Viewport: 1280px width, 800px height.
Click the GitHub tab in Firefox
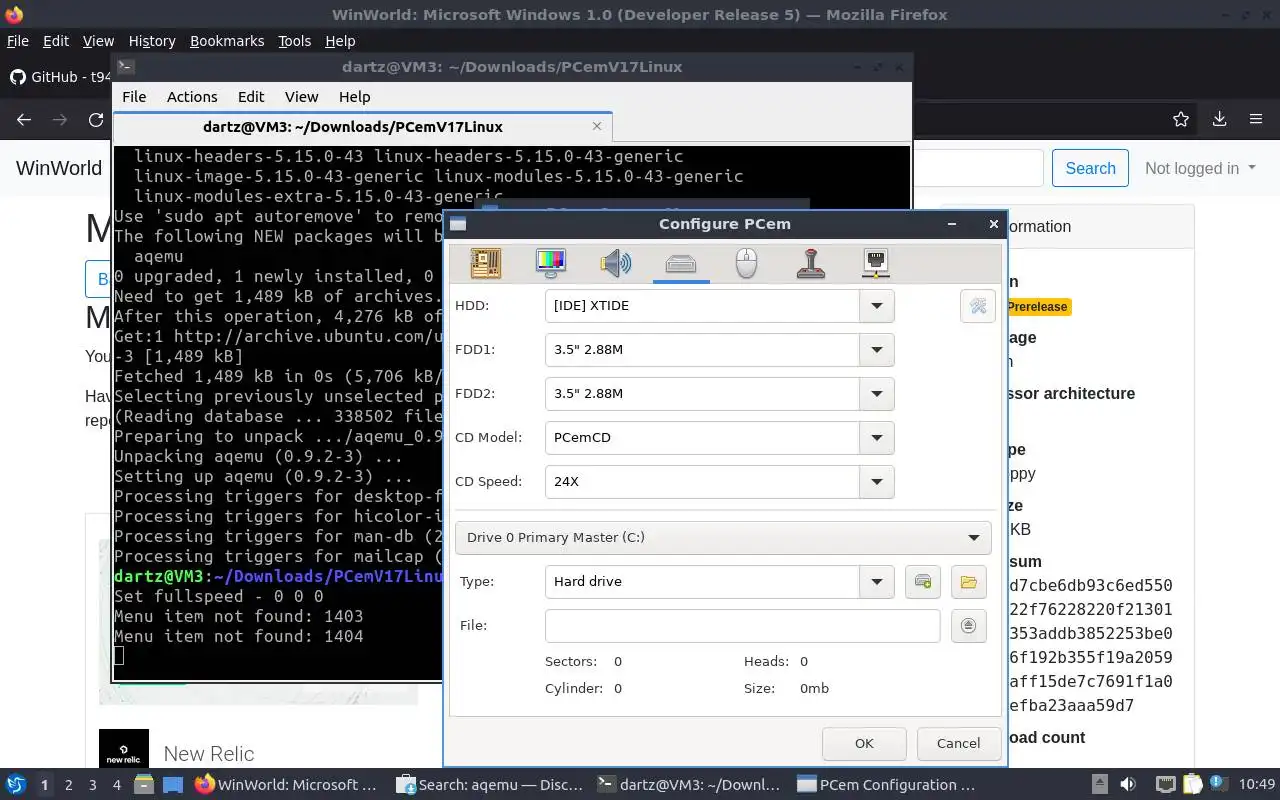pos(60,77)
